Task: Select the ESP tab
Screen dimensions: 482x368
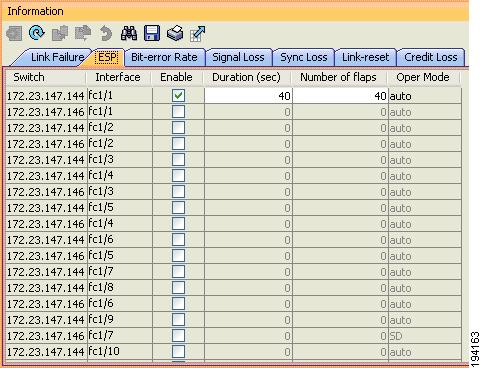Action: point(107,57)
